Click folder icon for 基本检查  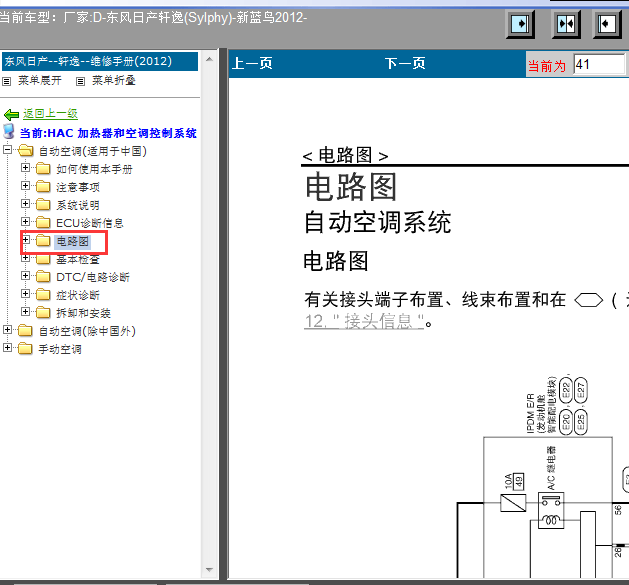click(x=43, y=259)
